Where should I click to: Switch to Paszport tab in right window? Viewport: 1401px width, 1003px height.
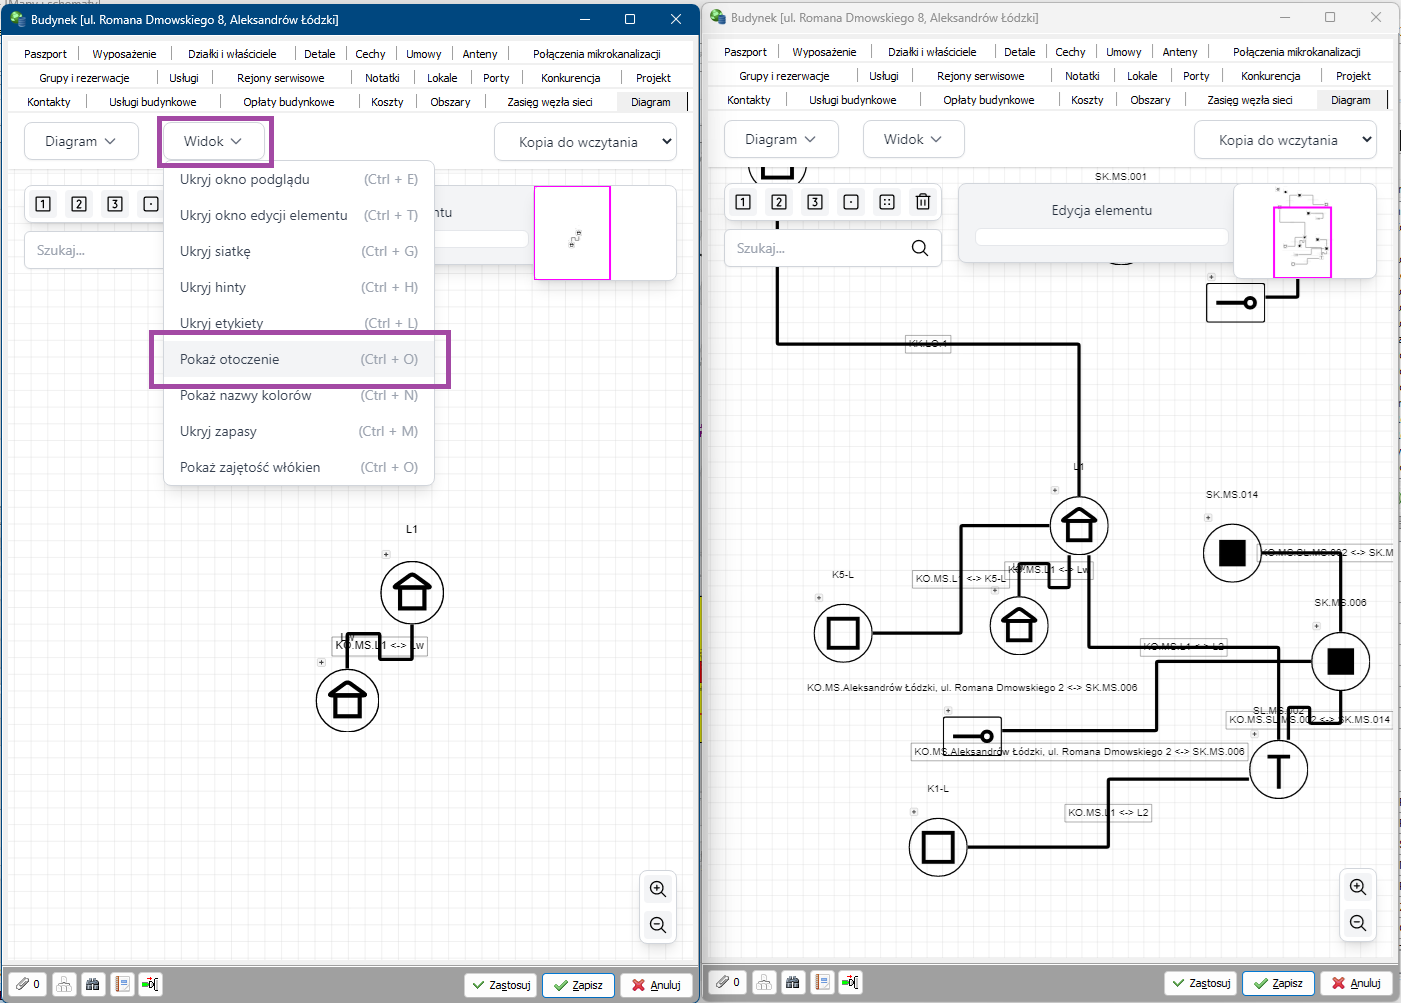point(745,52)
